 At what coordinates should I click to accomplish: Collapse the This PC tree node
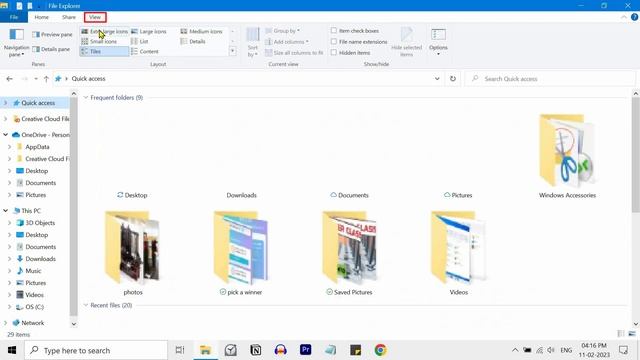[5, 211]
